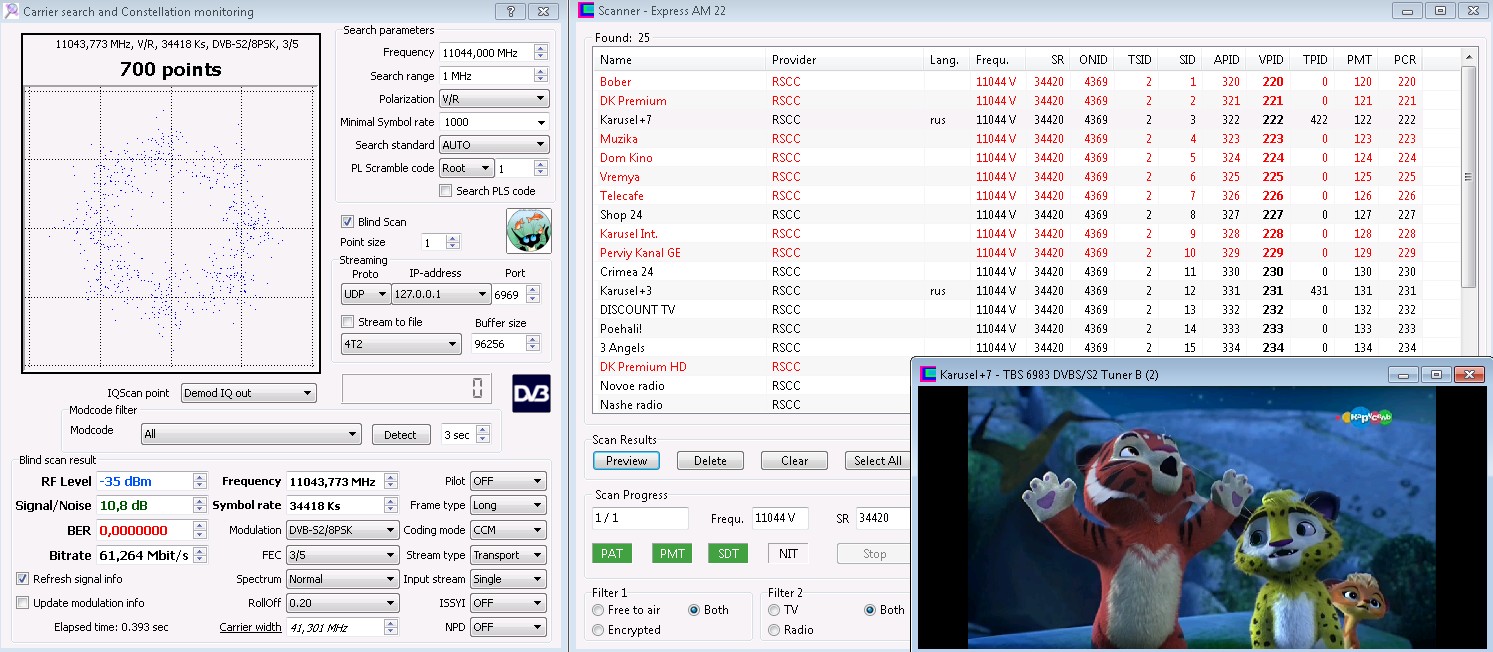Screen dimensions: 1493x652
Task: Open the streaming Proto UDP dropdown
Action: (x=365, y=295)
